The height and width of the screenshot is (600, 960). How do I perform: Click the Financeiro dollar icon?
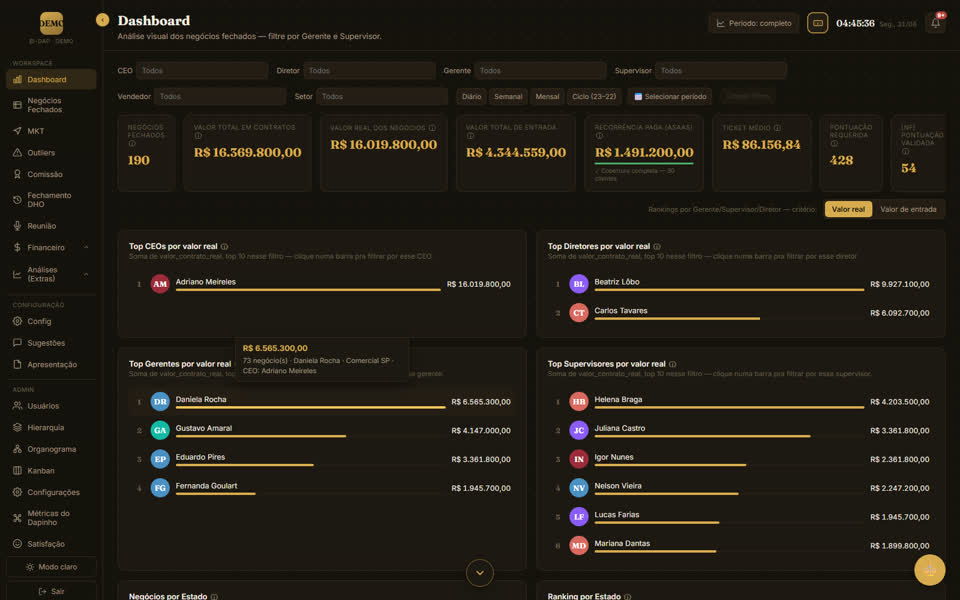(17, 247)
